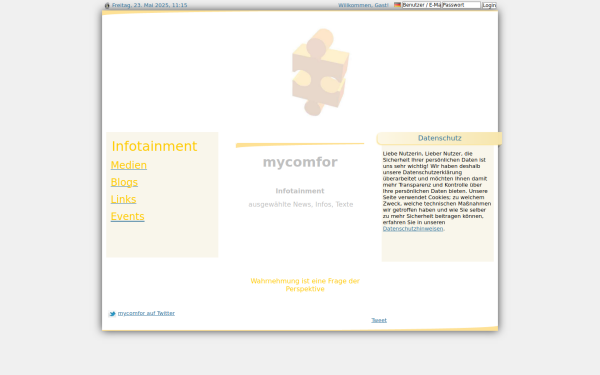Open the Blogs link
600x375 pixels.
tap(124, 182)
